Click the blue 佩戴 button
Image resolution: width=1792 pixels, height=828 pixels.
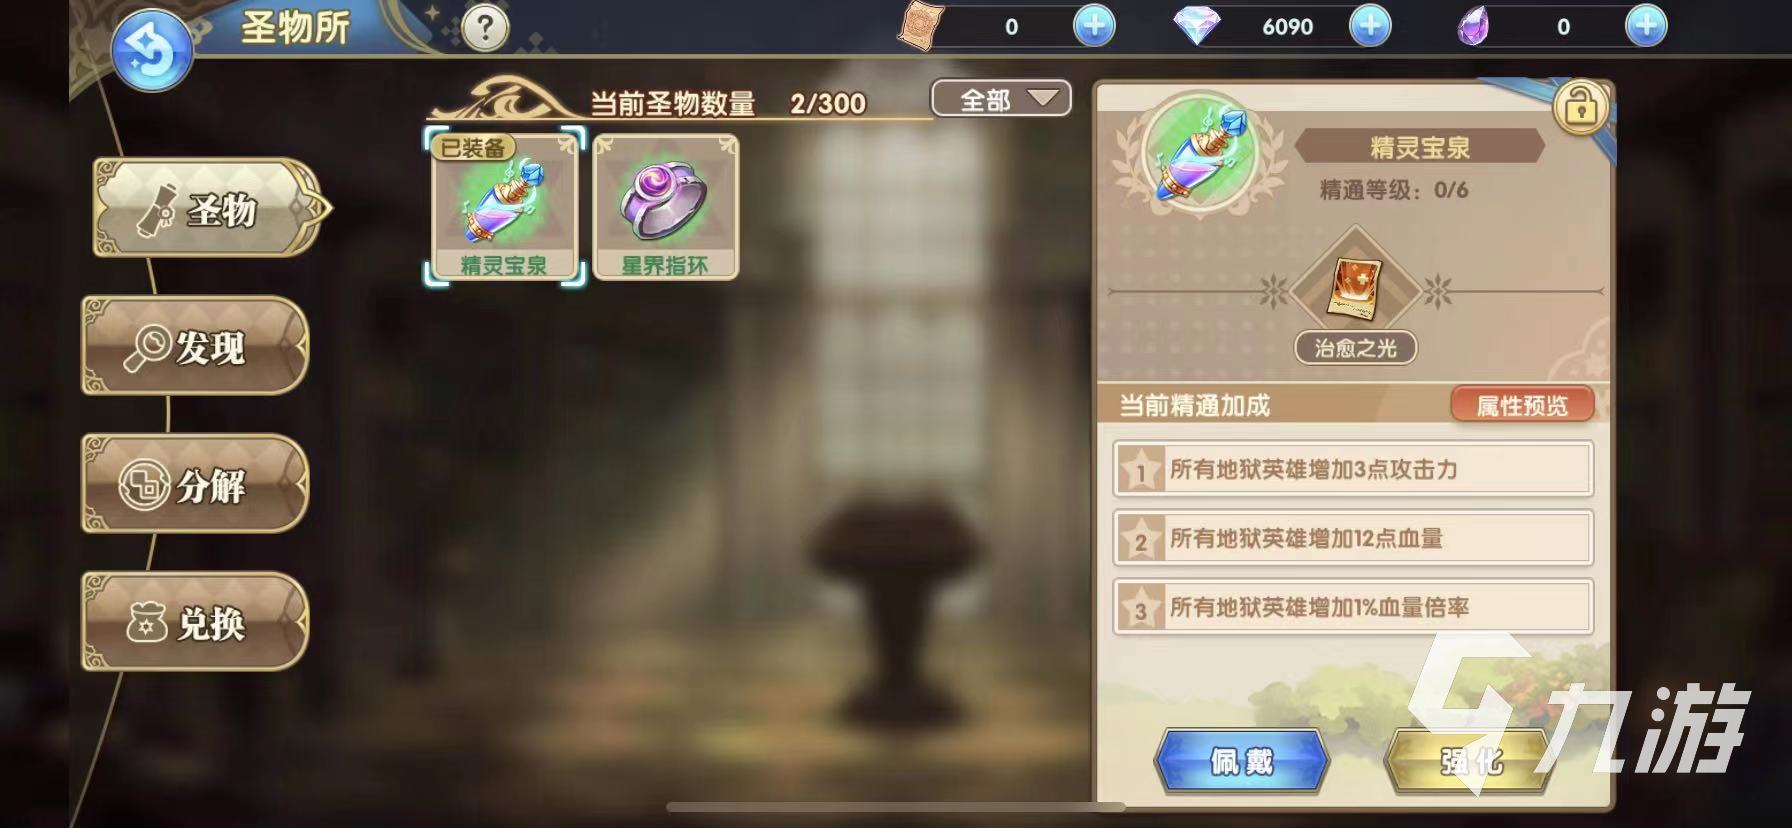(1242, 762)
